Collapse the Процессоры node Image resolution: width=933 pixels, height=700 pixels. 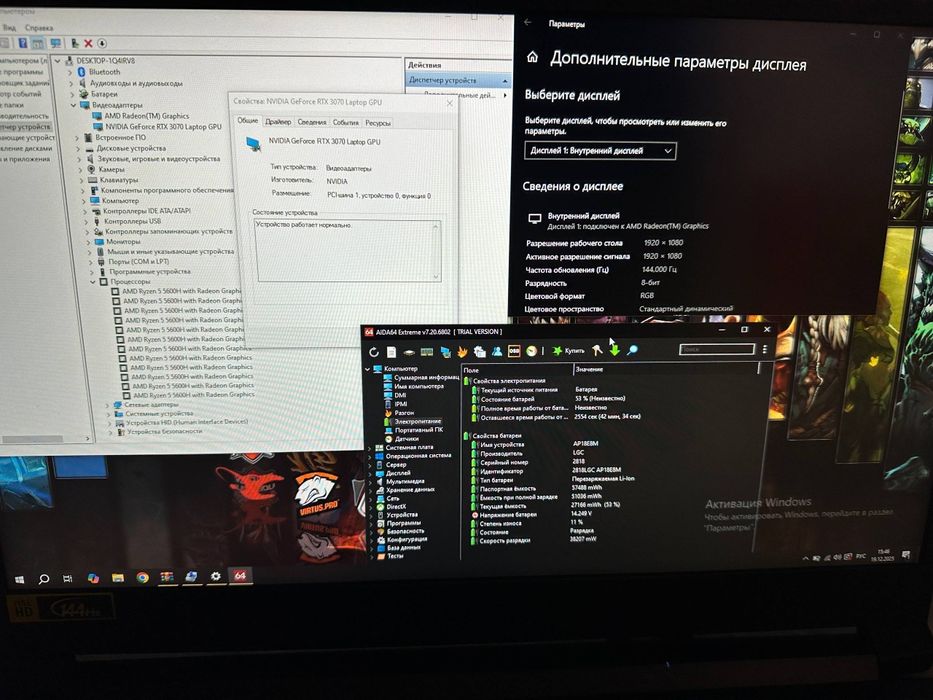pyautogui.click(x=92, y=282)
